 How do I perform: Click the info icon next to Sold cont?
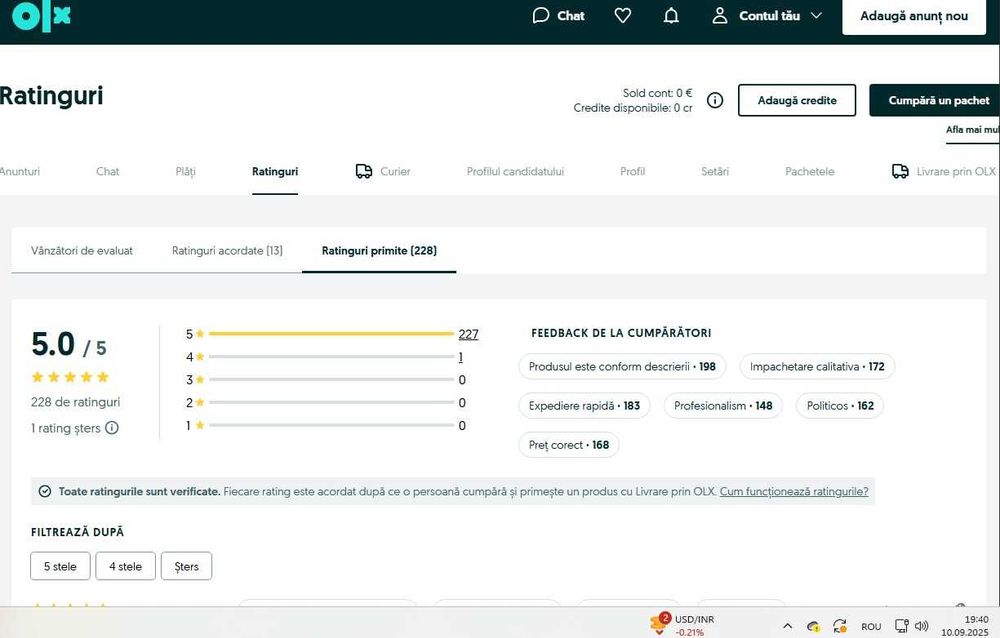pos(715,100)
